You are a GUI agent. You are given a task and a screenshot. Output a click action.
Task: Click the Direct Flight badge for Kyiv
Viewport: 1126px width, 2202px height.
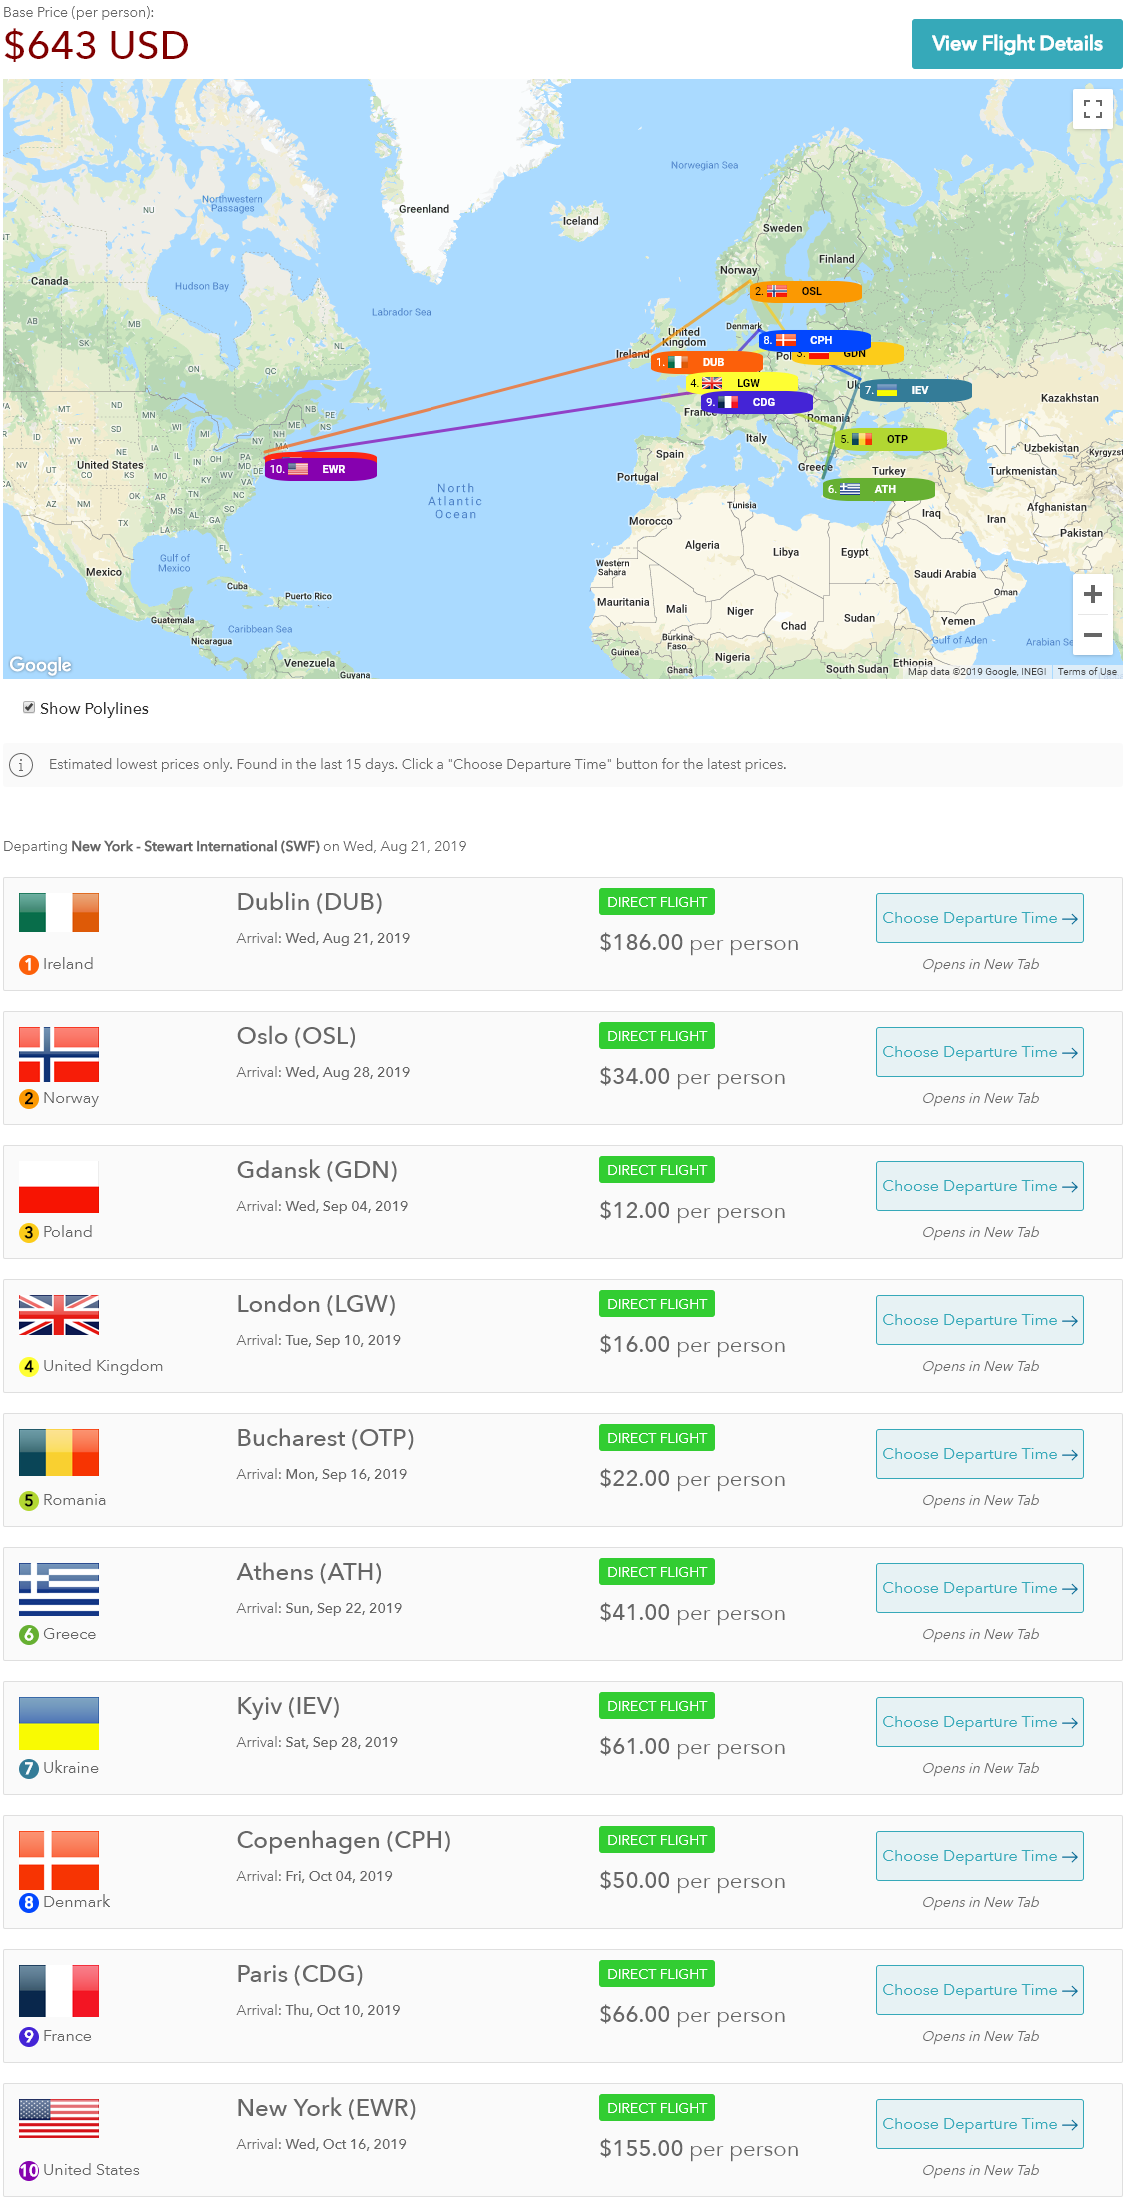click(x=657, y=1706)
